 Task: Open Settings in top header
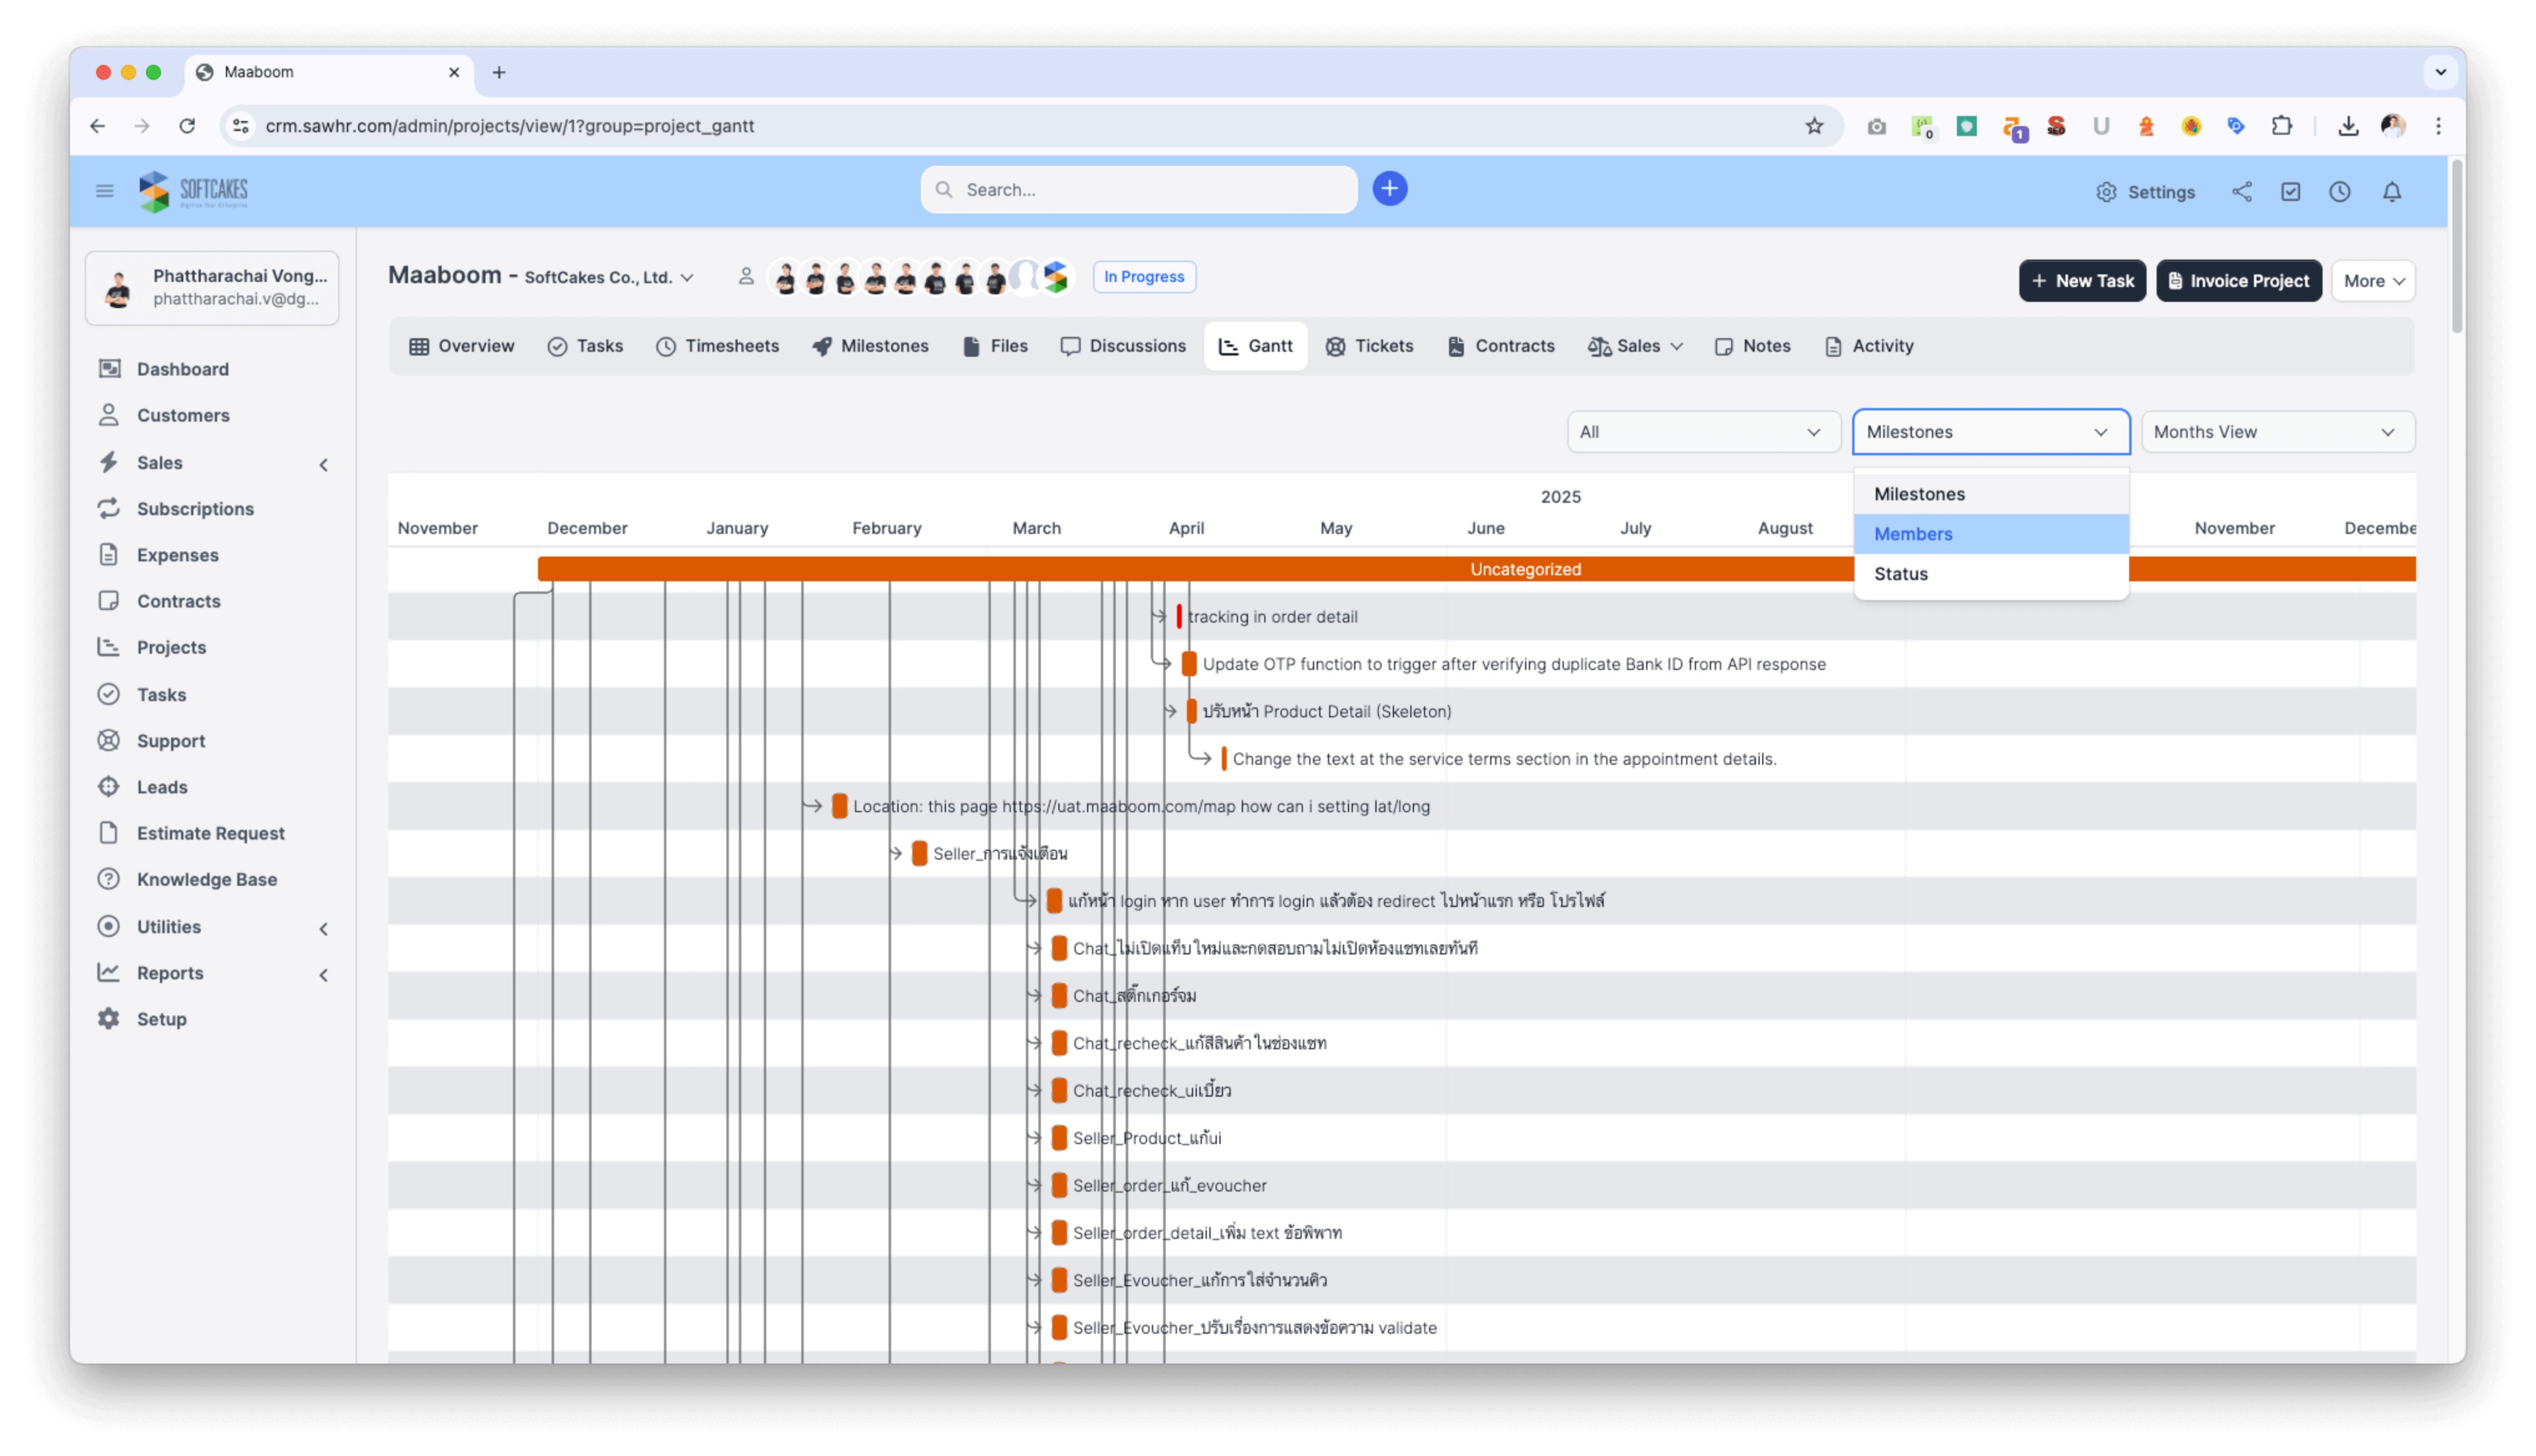[x=2145, y=191]
